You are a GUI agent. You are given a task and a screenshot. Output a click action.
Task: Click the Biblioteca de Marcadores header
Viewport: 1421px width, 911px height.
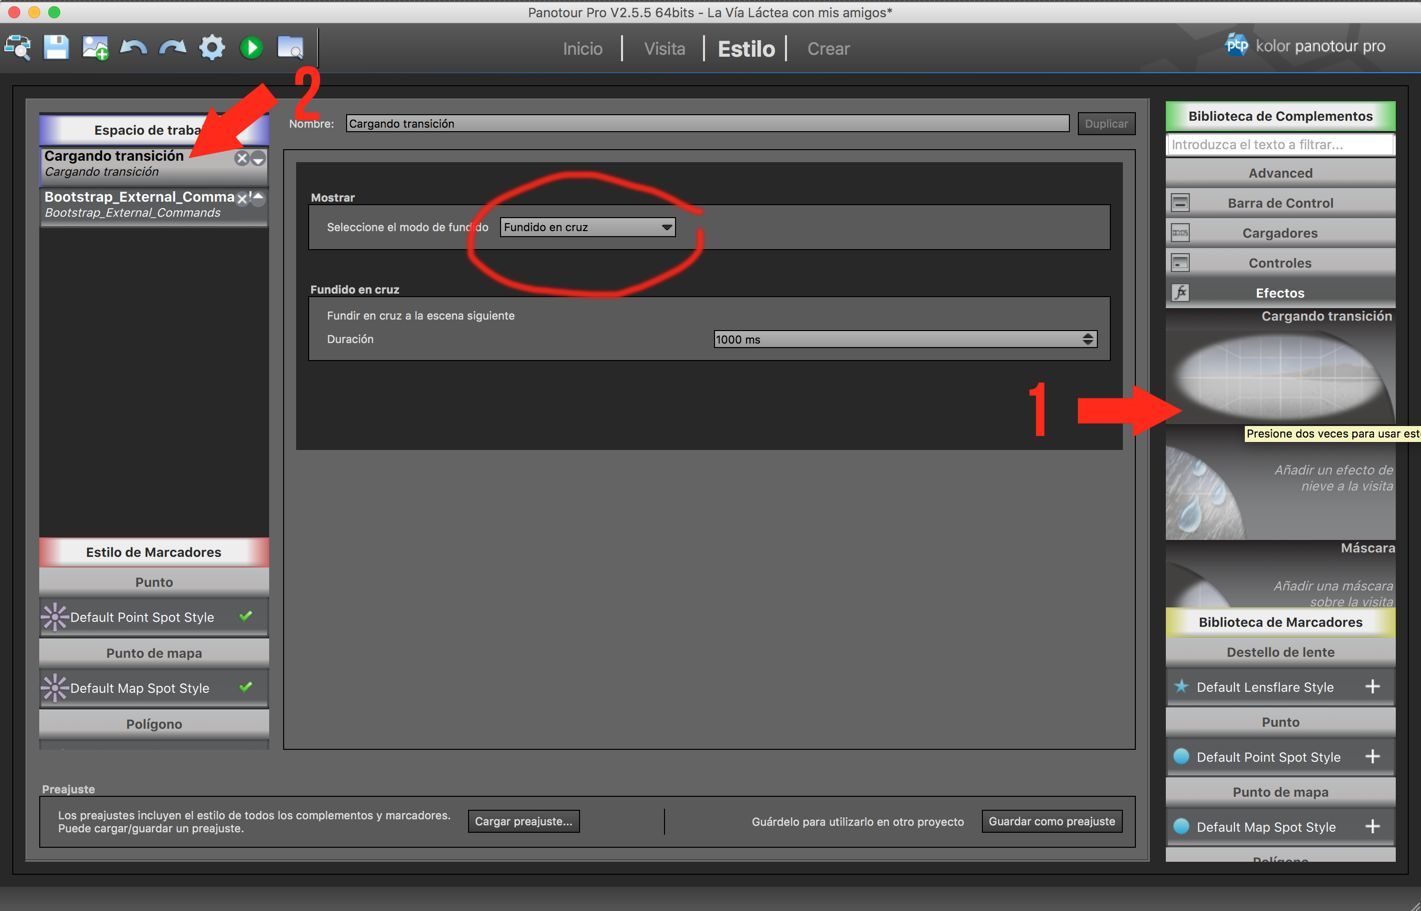point(1280,622)
